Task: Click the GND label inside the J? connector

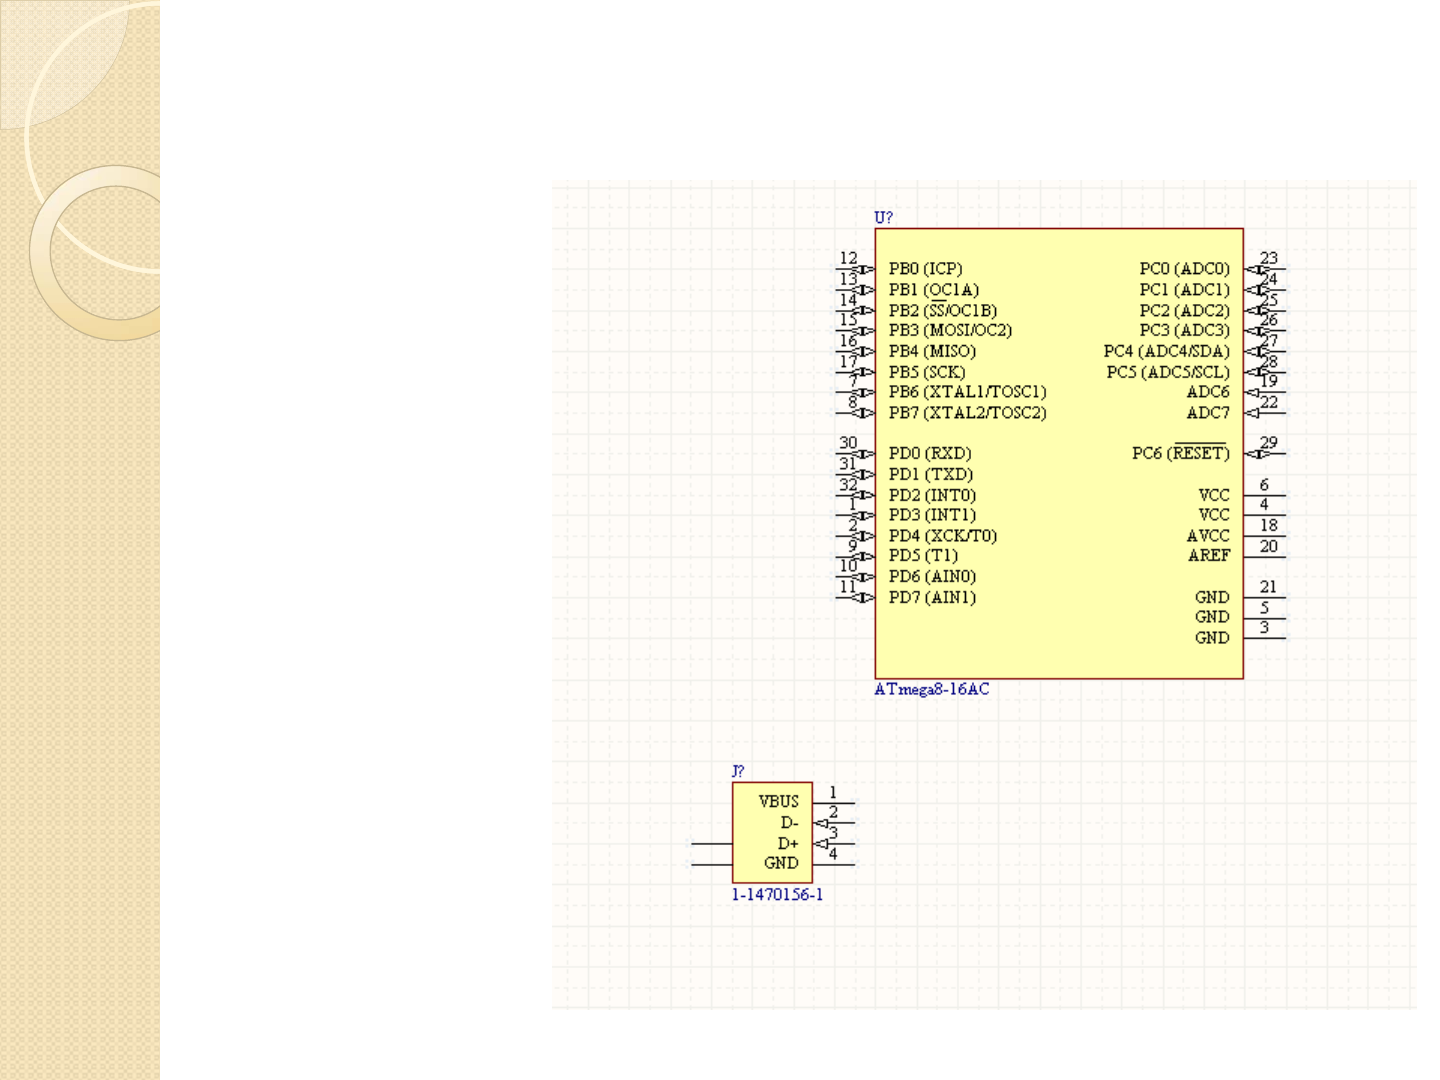Action: [x=781, y=863]
